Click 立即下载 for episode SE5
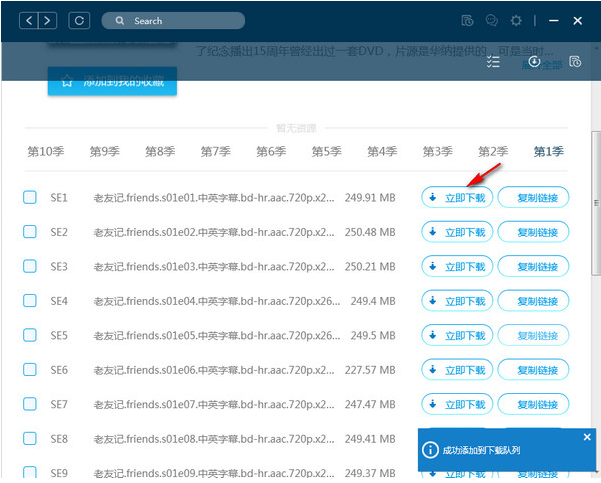The width and height of the screenshot is (601, 483). click(x=457, y=335)
